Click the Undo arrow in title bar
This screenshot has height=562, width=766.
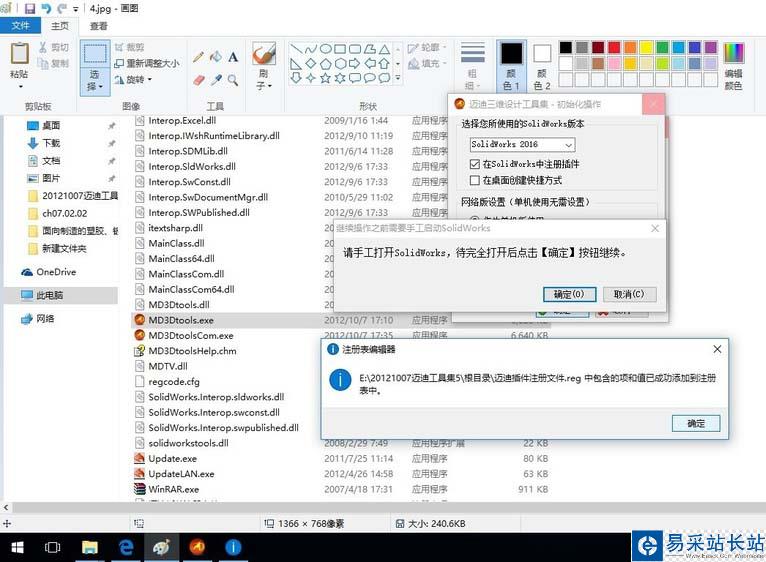(46, 8)
